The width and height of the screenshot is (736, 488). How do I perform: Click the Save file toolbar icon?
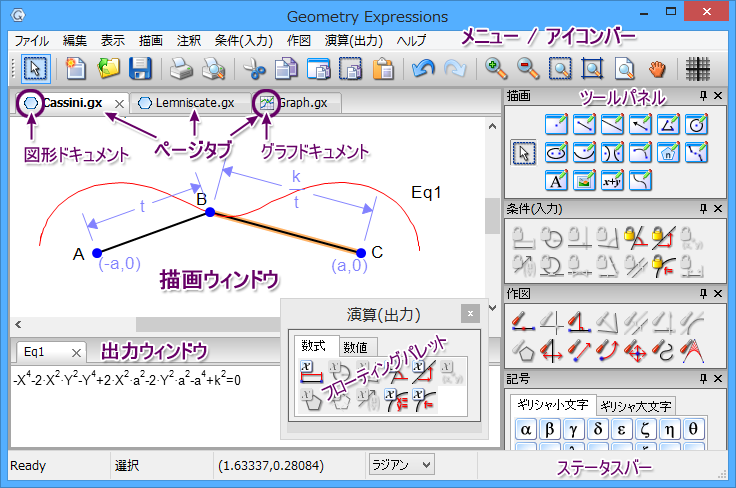point(141,69)
